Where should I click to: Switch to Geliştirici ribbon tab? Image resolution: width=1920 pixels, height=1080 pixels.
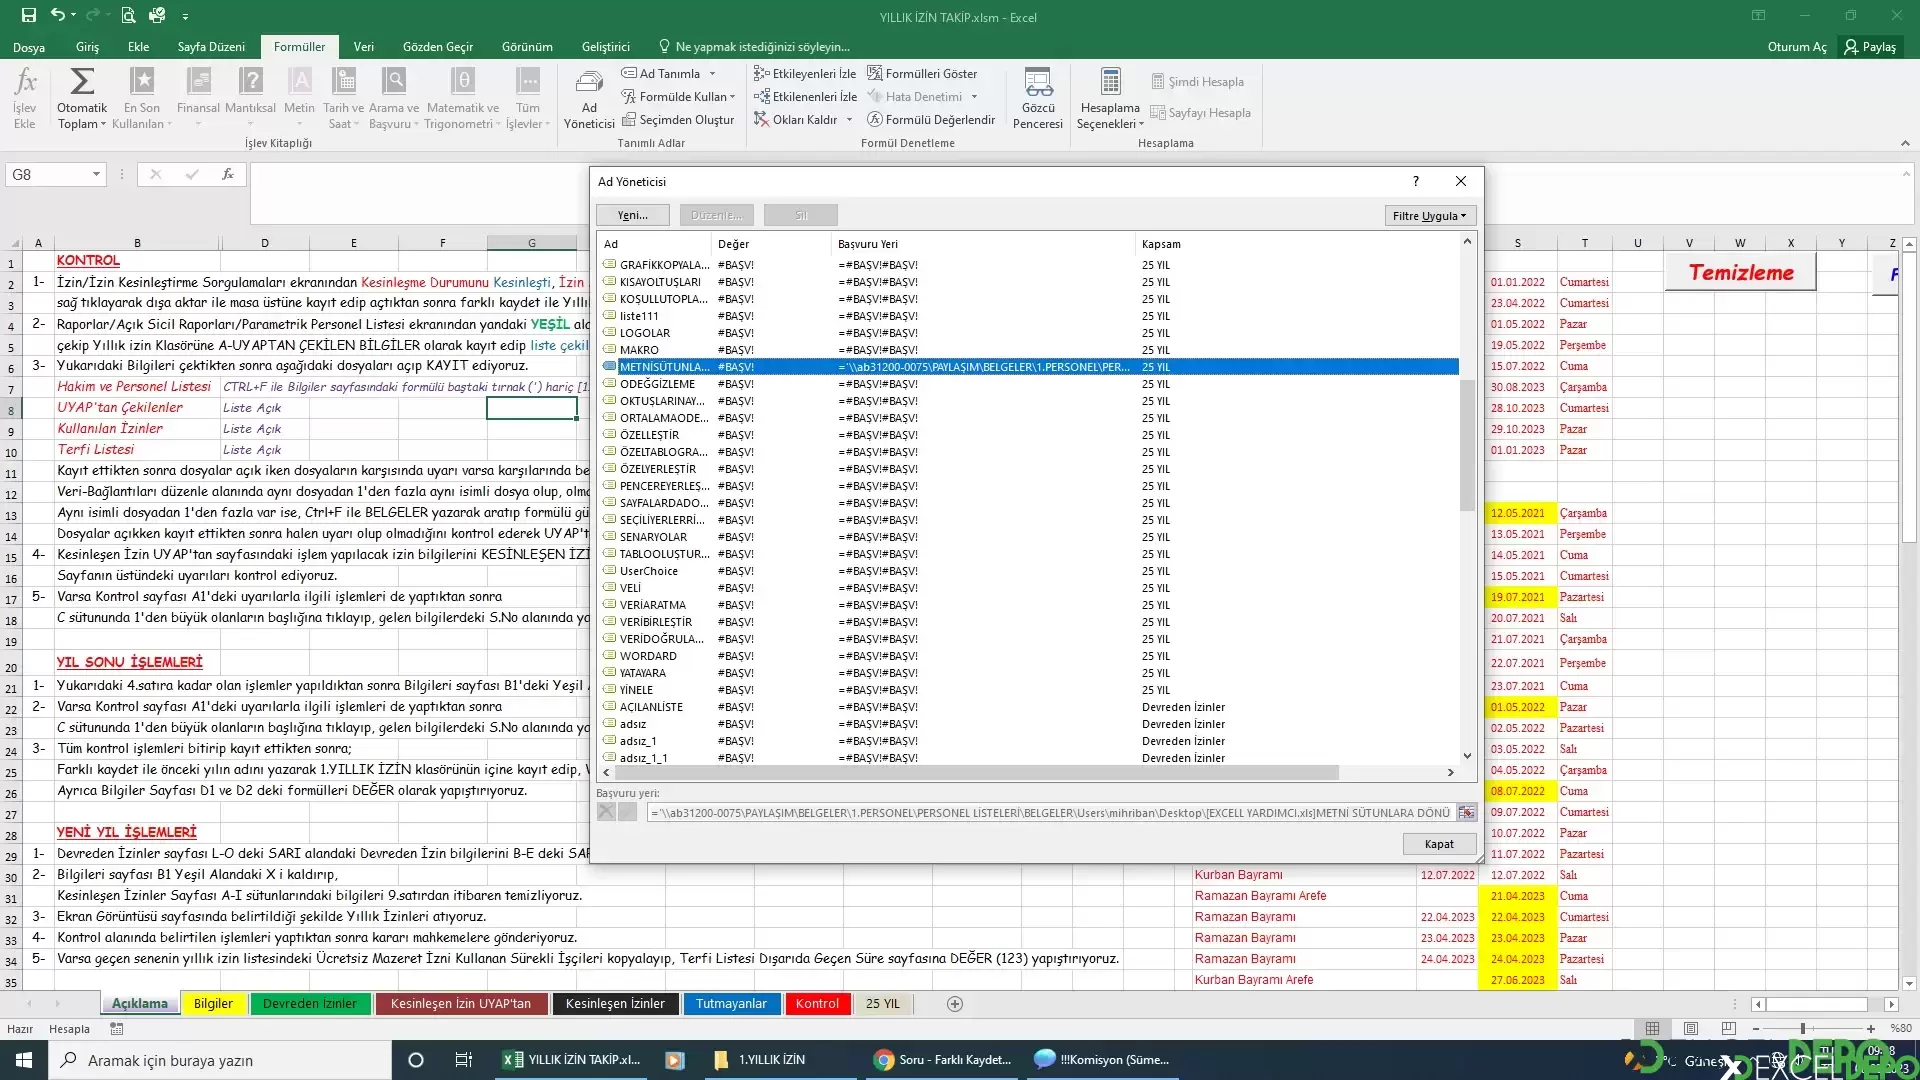point(606,47)
